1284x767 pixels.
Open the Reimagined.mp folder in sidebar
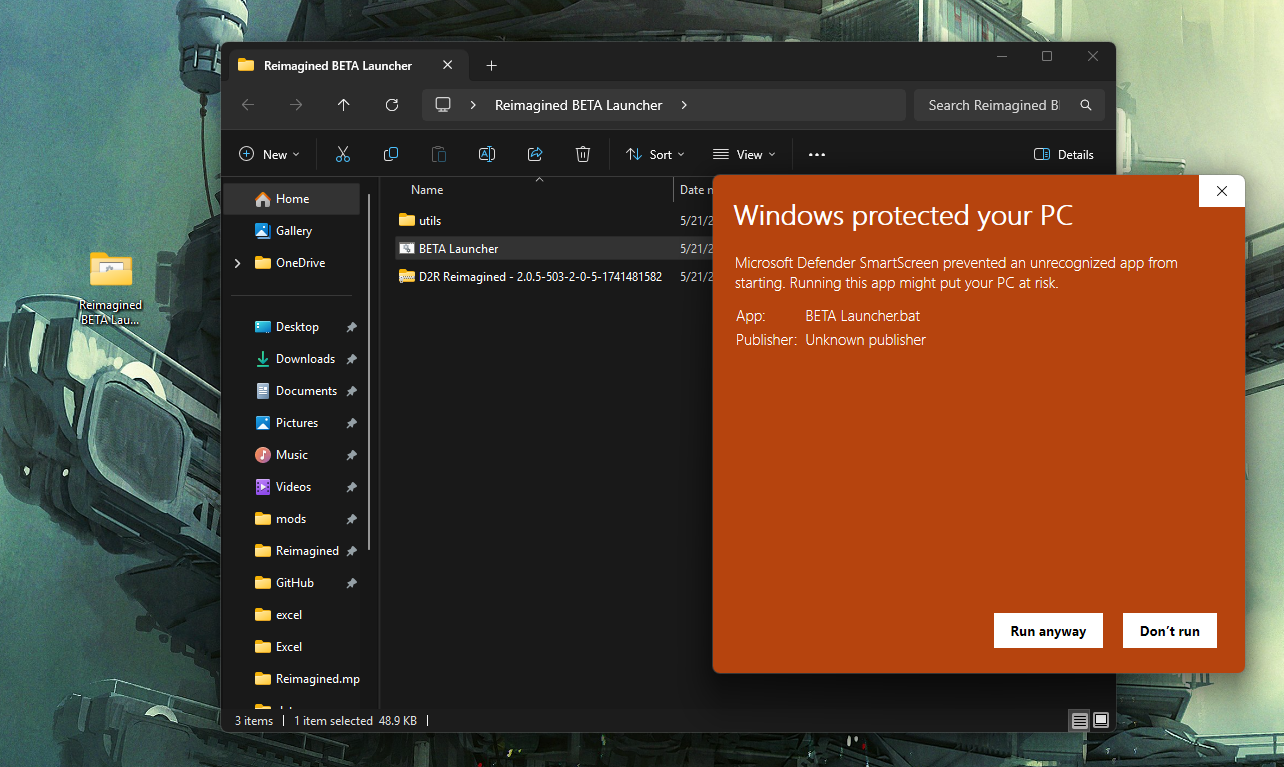pos(306,679)
